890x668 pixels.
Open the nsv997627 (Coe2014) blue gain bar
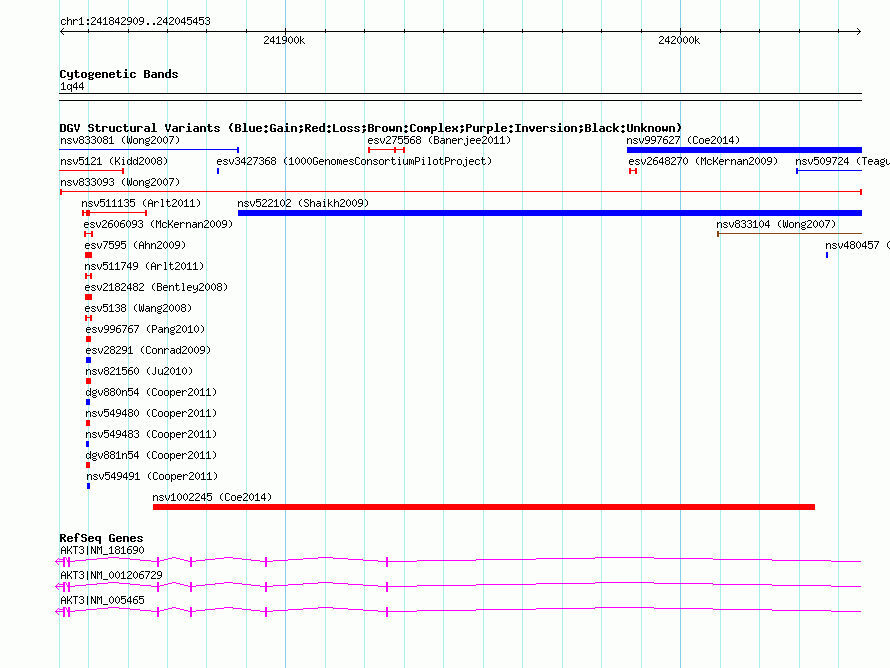(744, 150)
